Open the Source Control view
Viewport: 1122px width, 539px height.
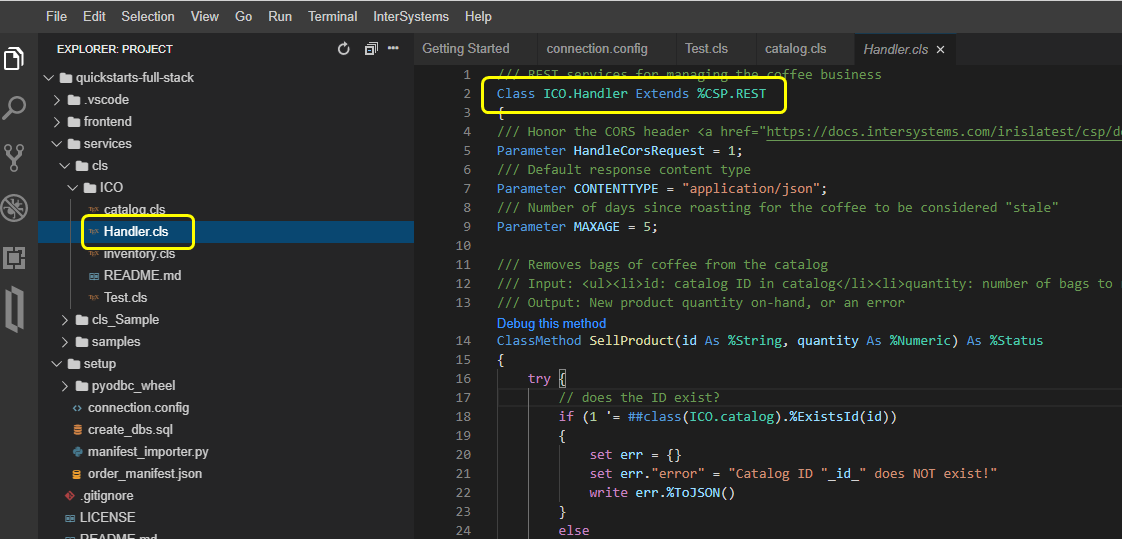point(14,157)
